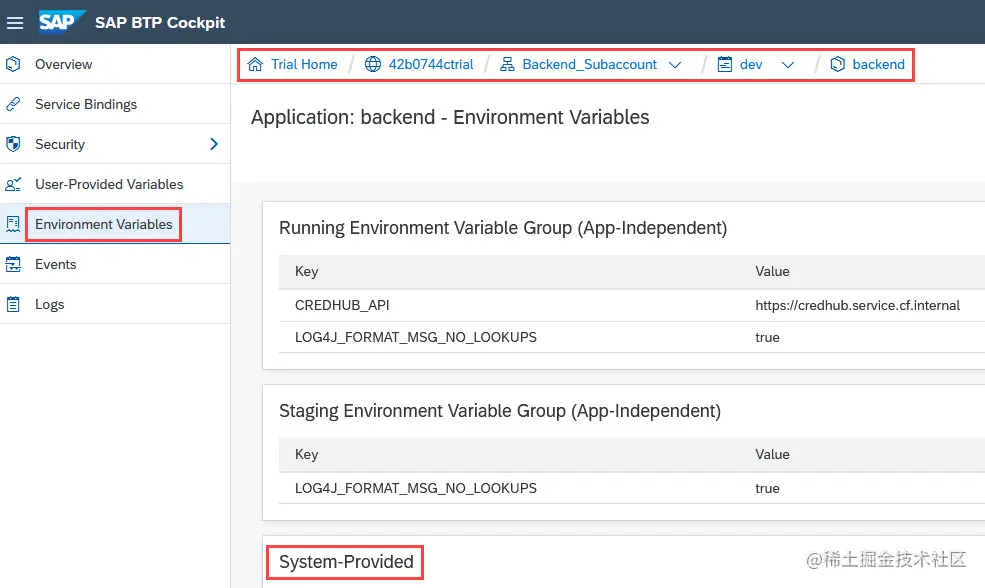Click the Events calendar icon
Image resolution: width=985 pixels, height=588 pixels.
point(13,264)
